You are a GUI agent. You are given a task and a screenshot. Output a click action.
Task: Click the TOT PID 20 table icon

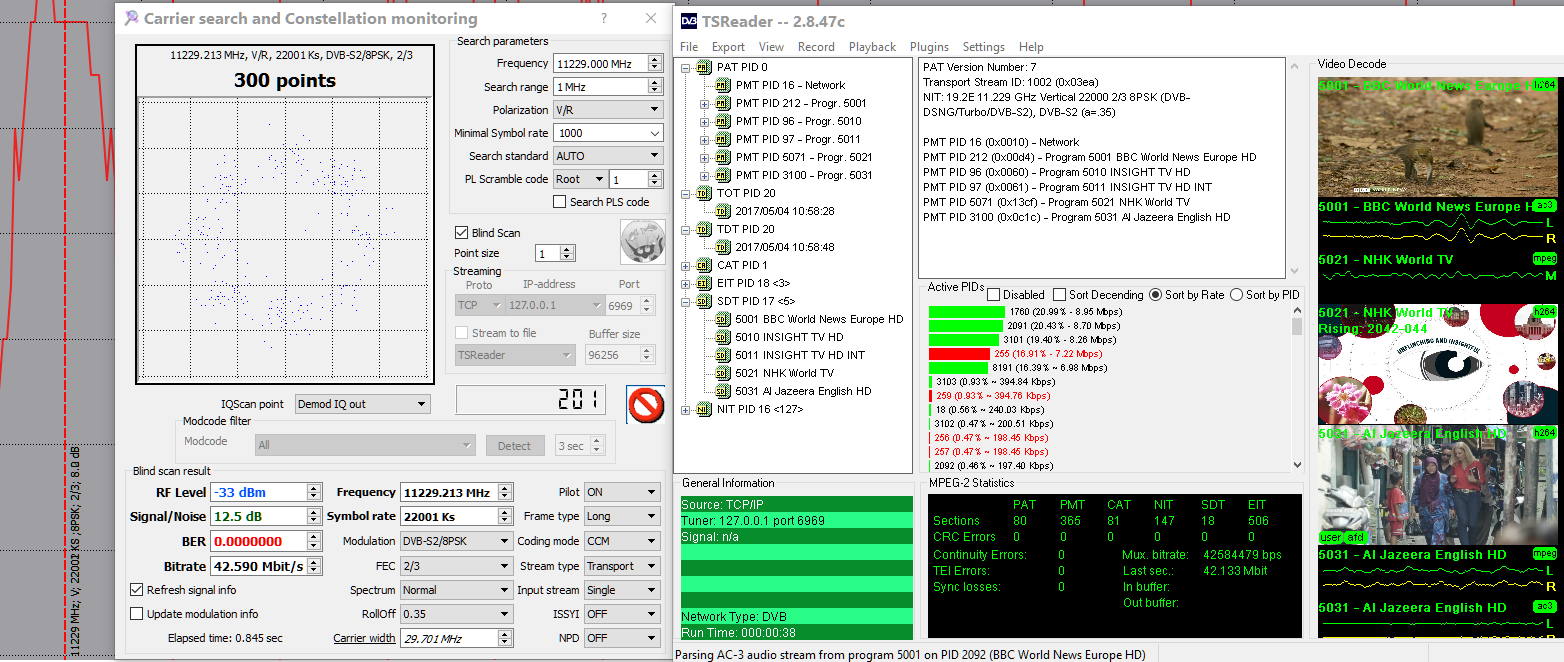(x=703, y=193)
